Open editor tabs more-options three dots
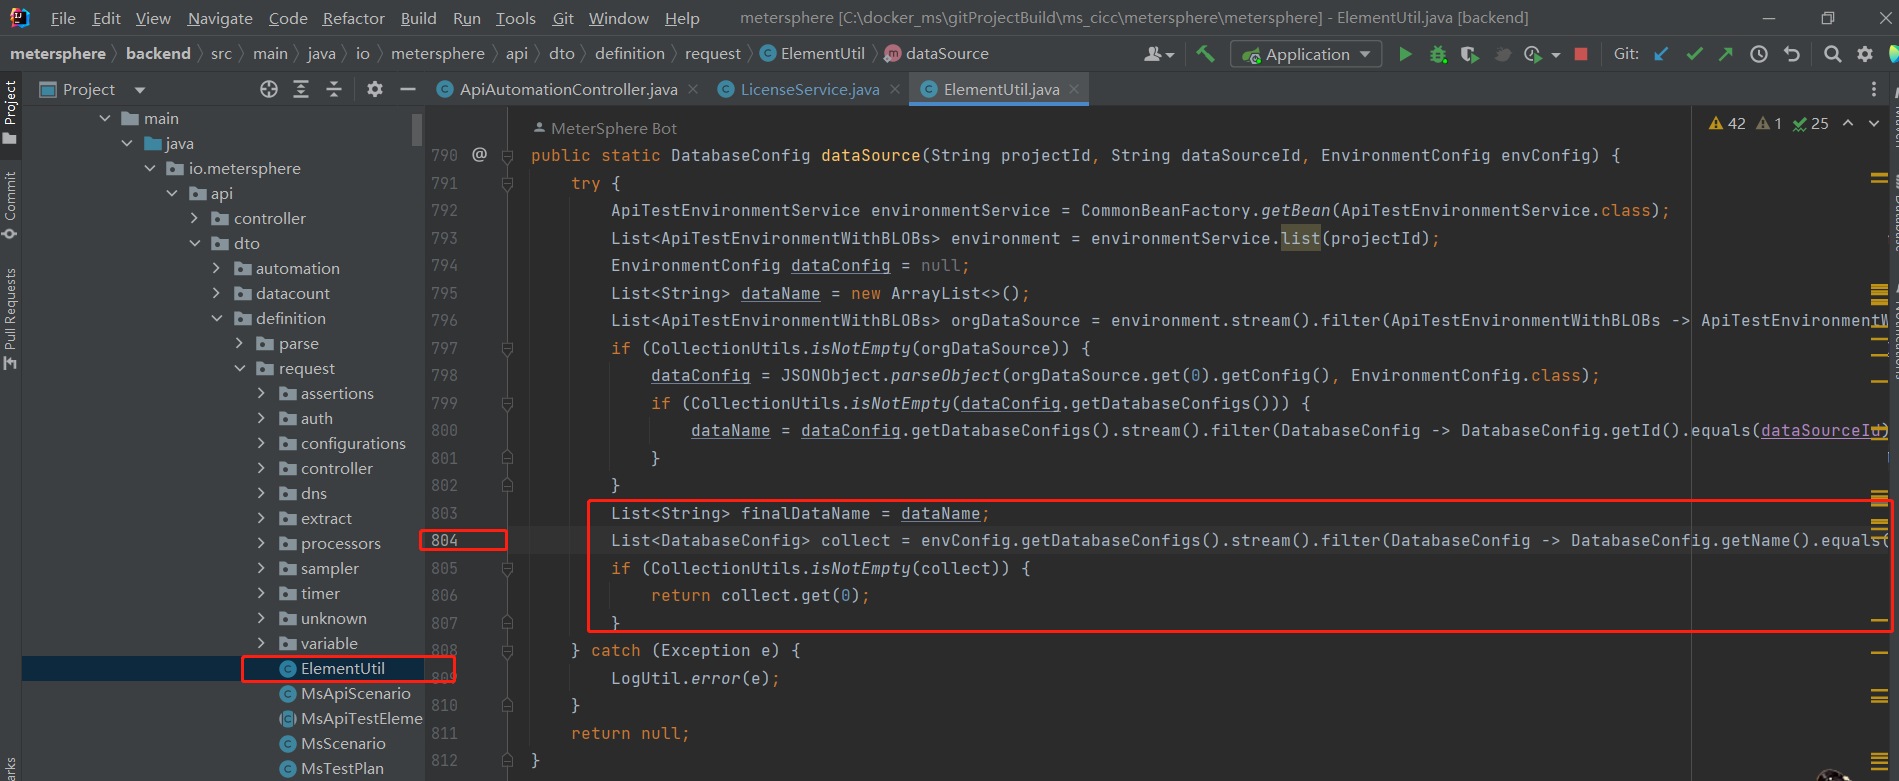Image resolution: width=1899 pixels, height=781 pixels. [1874, 89]
